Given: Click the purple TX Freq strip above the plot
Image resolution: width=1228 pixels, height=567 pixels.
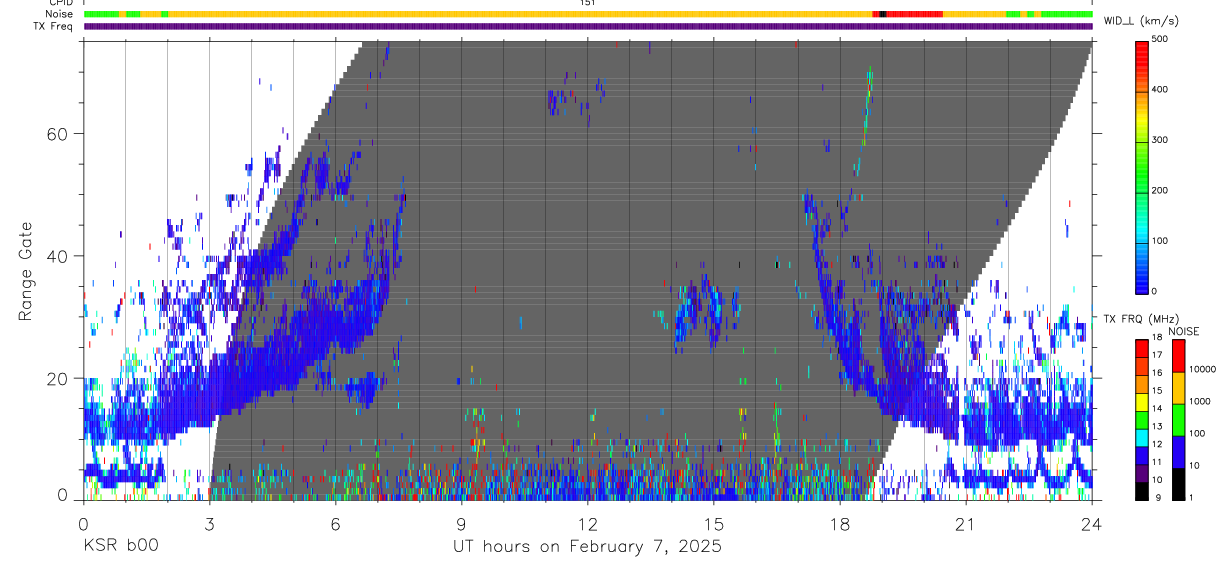Looking at the screenshot, I should click(588, 26).
